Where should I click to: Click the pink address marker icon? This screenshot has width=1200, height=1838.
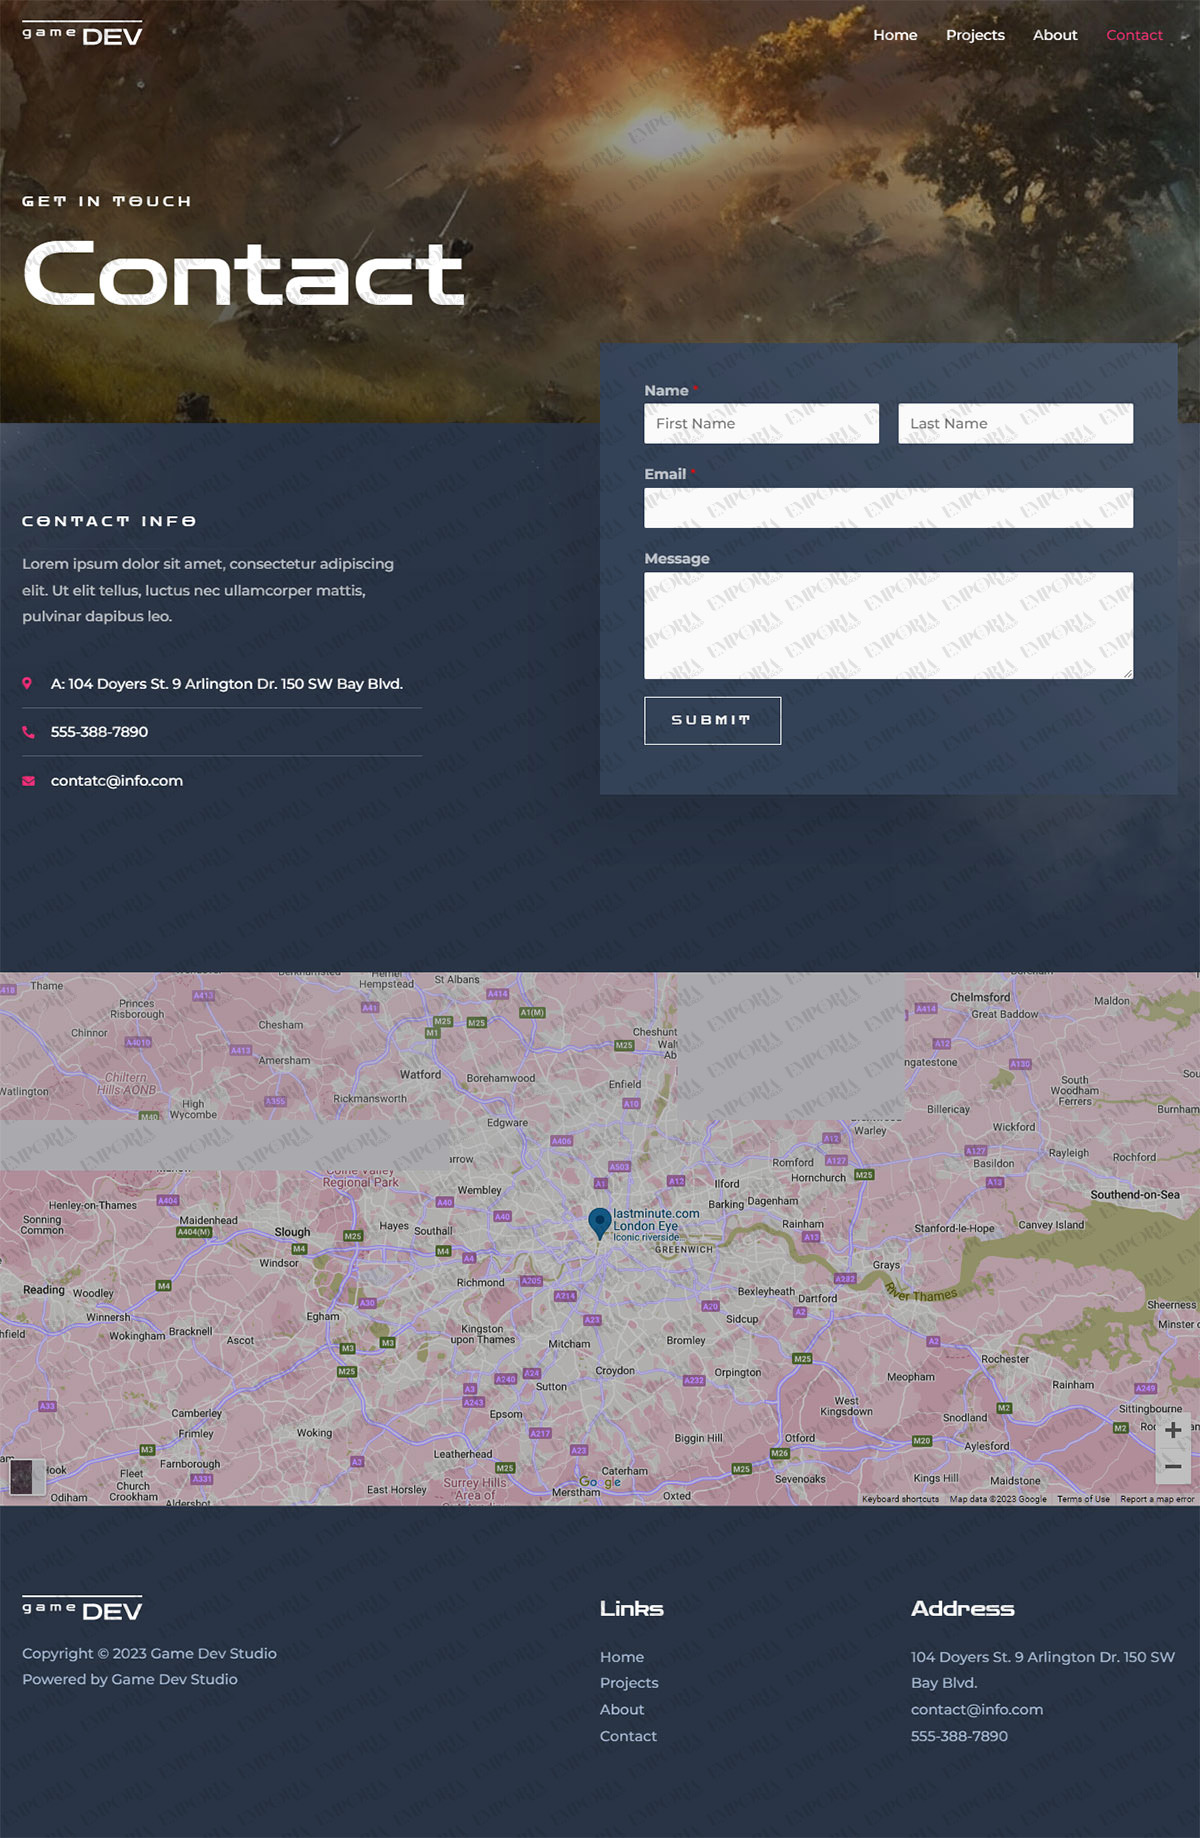(27, 684)
